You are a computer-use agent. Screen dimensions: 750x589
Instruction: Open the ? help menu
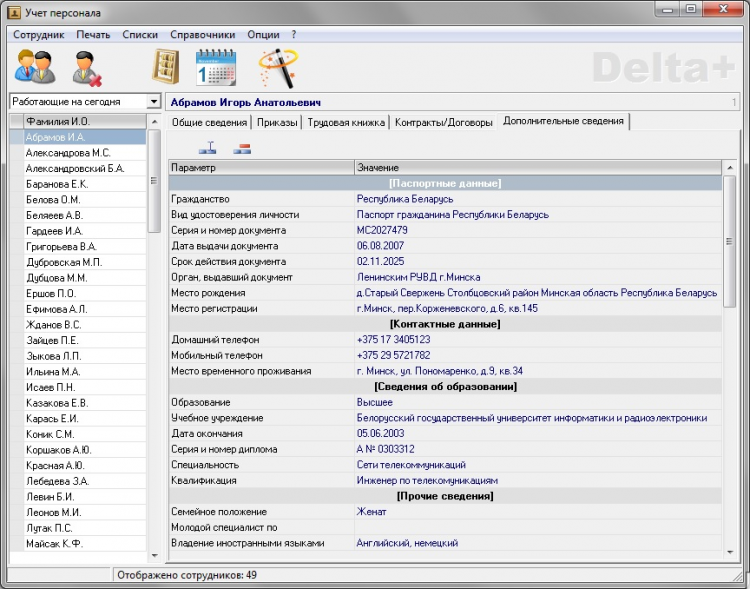(x=294, y=34)
